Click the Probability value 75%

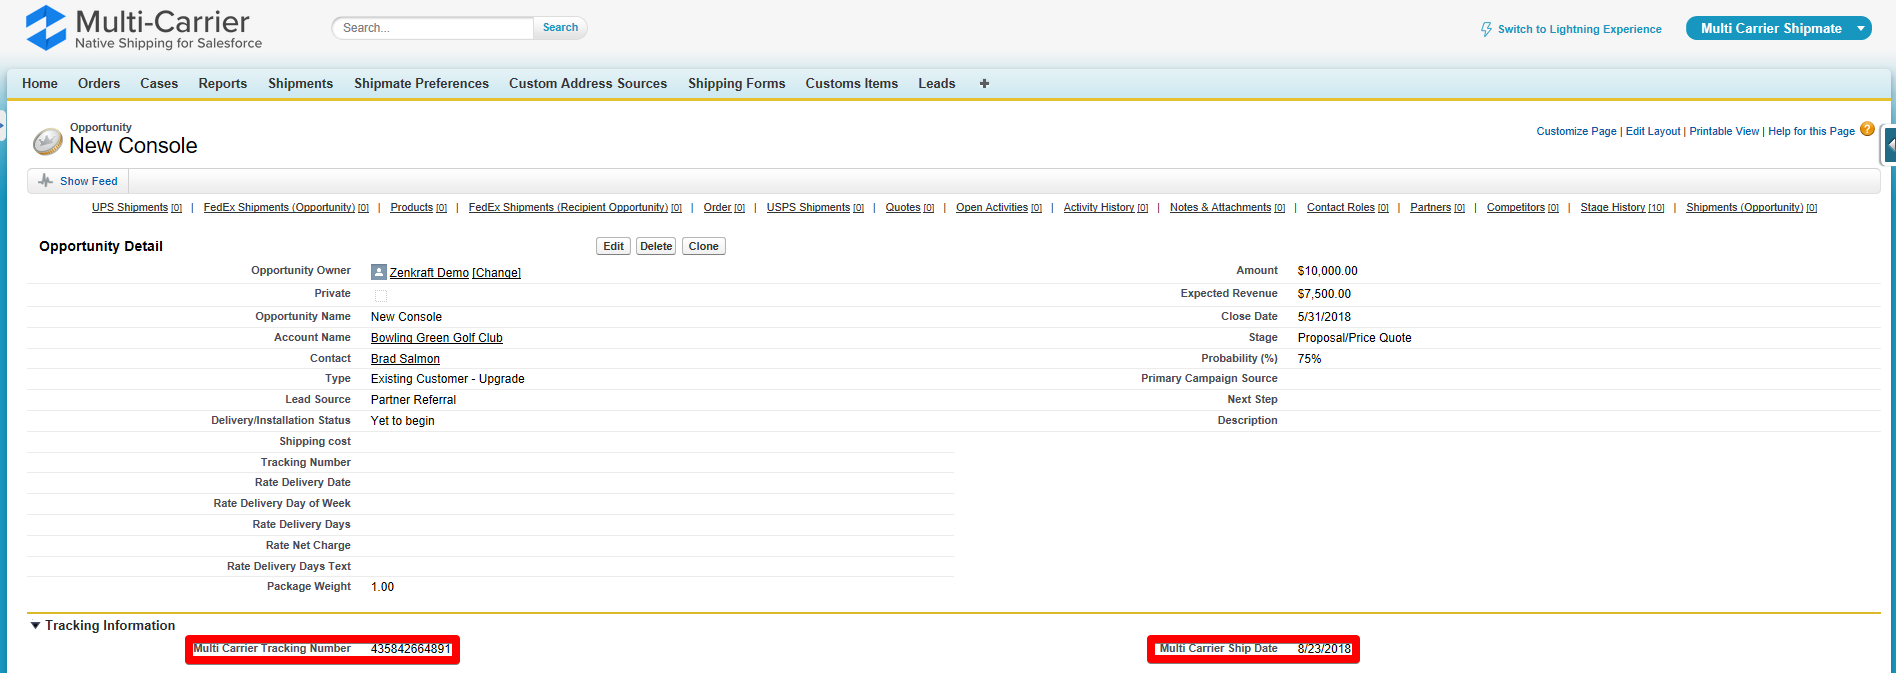pos(1310,359)
